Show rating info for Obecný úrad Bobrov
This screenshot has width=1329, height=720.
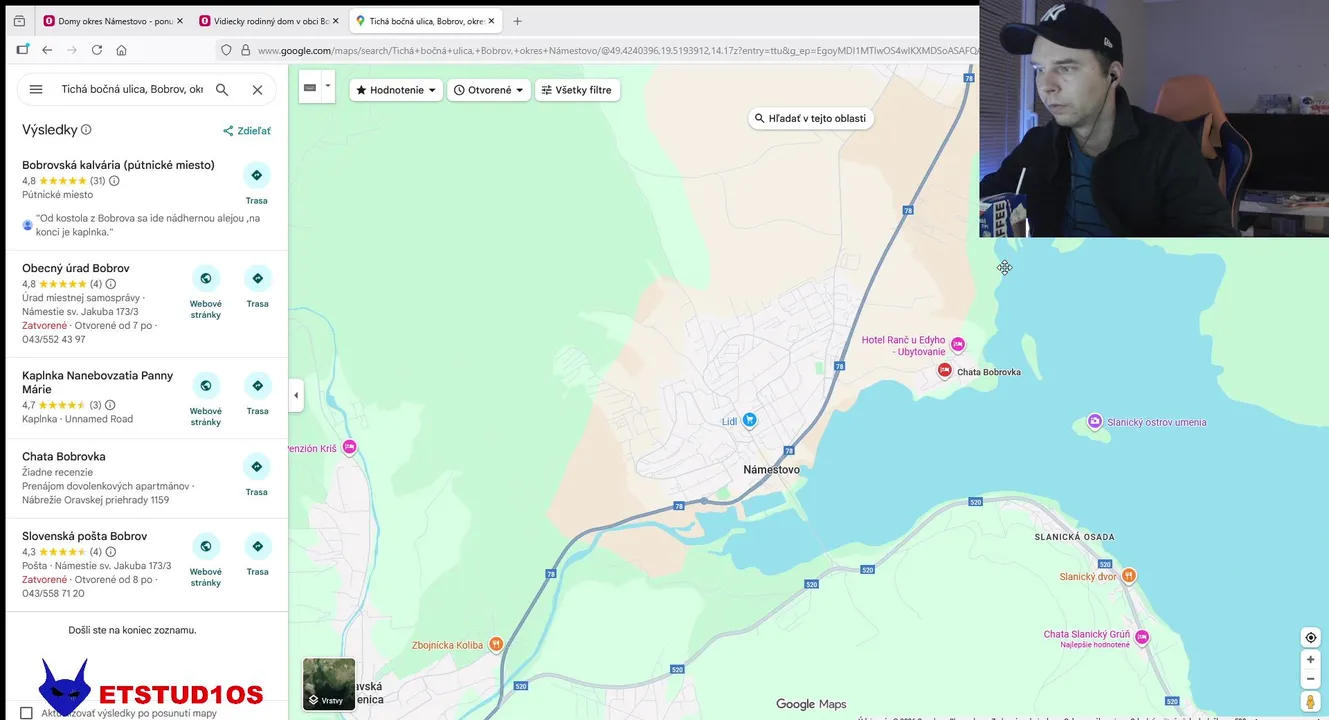tap(111, 284)
